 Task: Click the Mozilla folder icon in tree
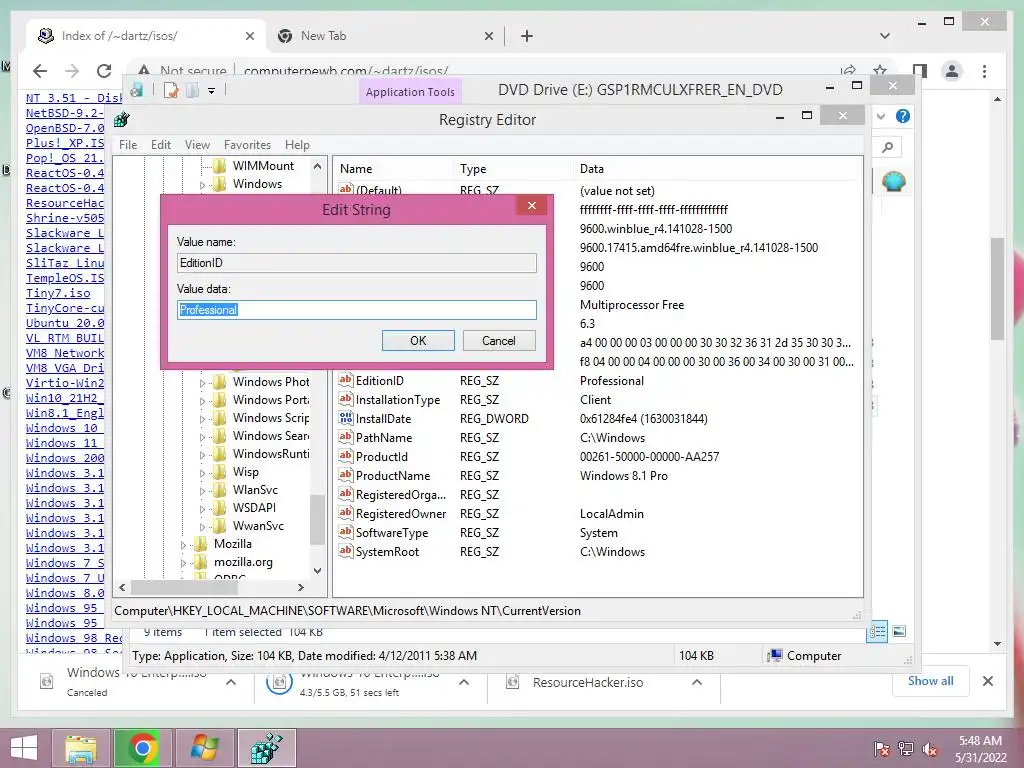[x=200, y=544]
